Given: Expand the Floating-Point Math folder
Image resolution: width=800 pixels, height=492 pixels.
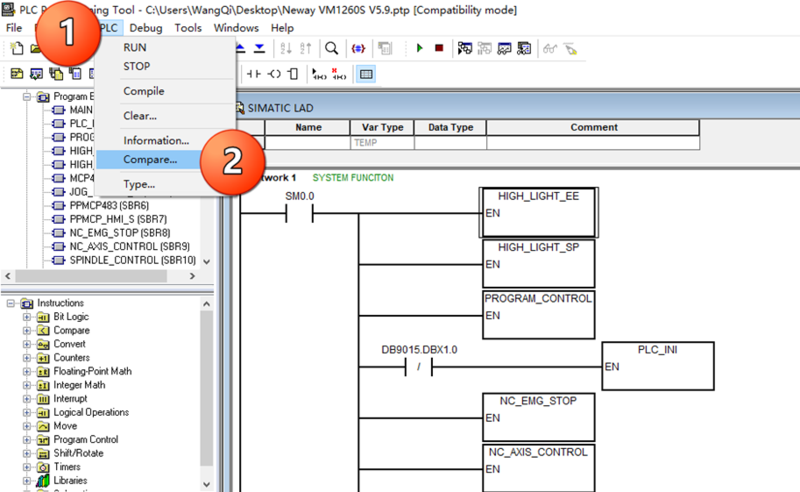Looking at the screenshot, I should (x=27, y=372).
